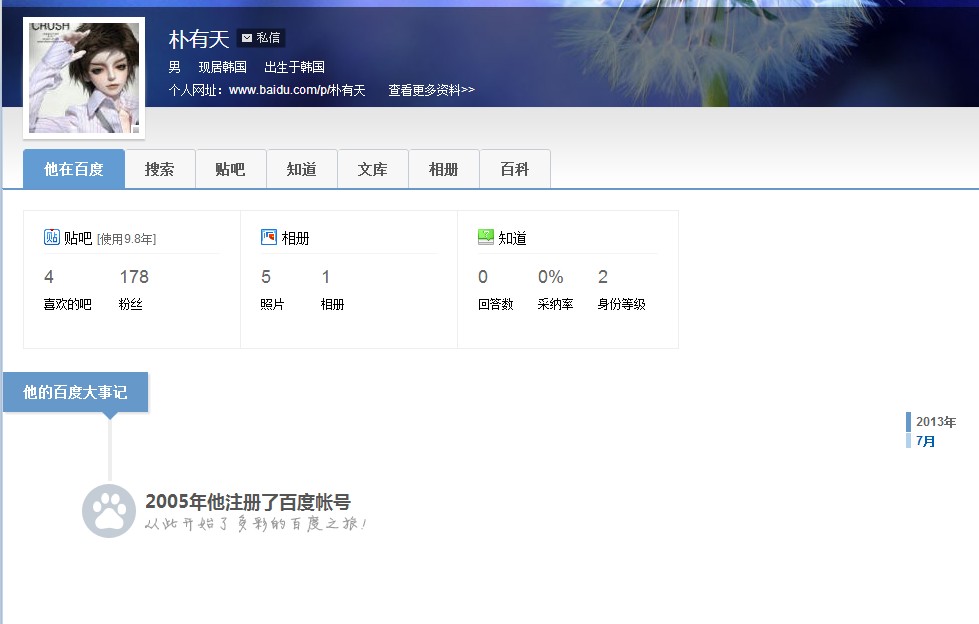
Task: Open the 贴吧 panel title link
Action: pos(78,238)
